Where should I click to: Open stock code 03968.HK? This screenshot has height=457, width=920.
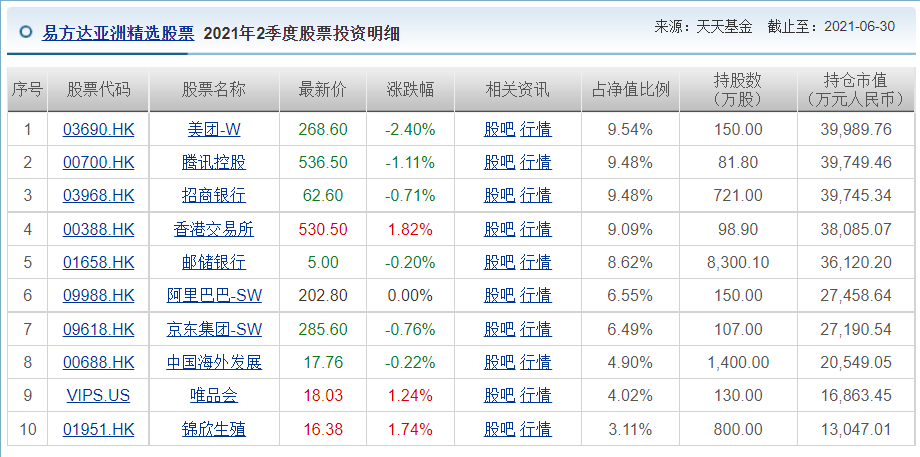coord(99,195)
